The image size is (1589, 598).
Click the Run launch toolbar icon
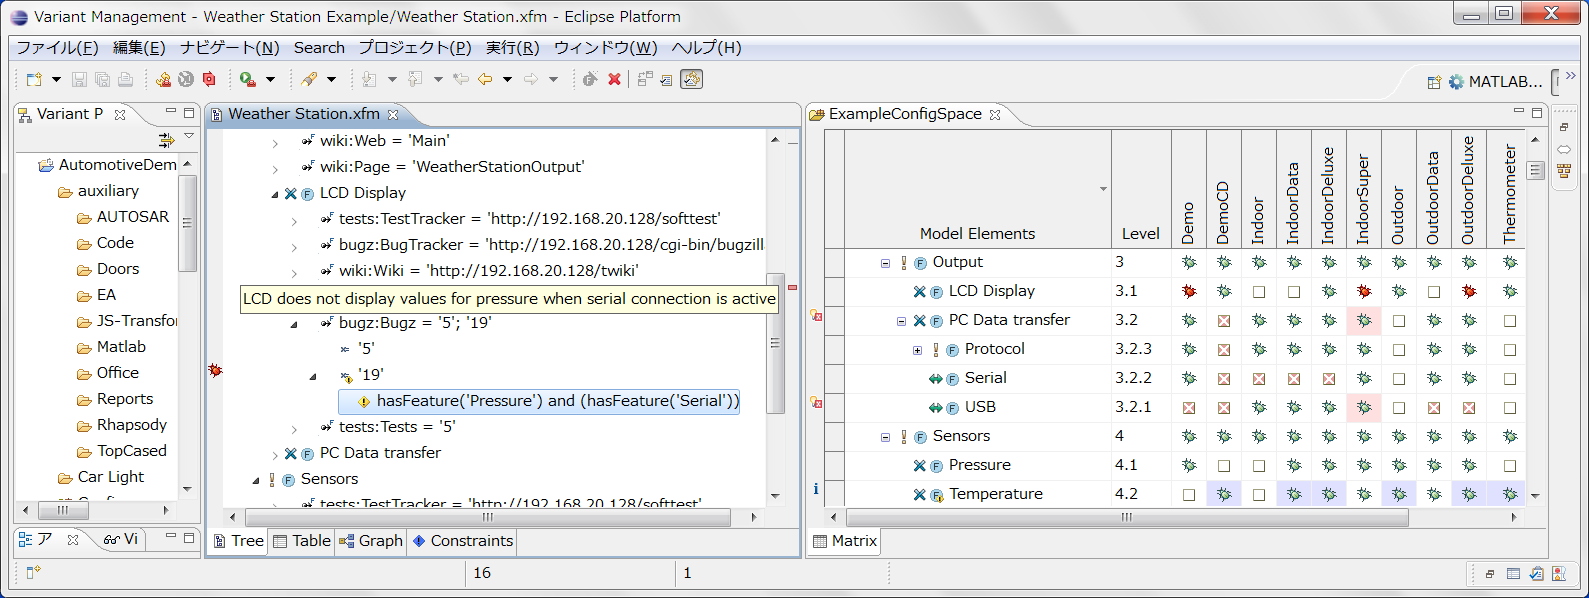(247, 79)
